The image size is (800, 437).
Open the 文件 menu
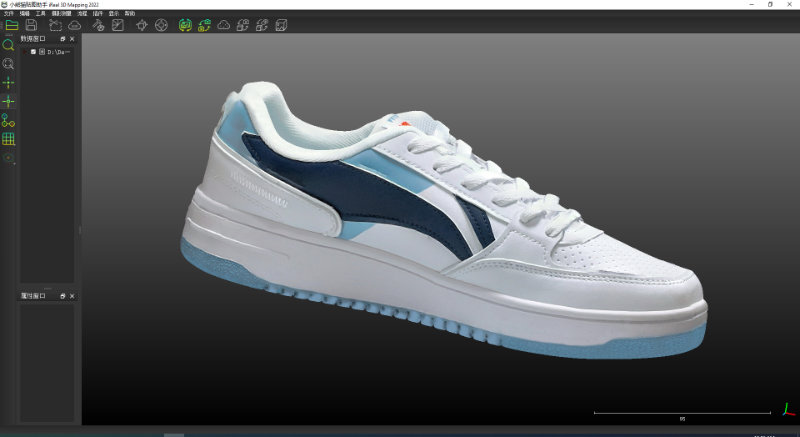(x=9, y=13)
